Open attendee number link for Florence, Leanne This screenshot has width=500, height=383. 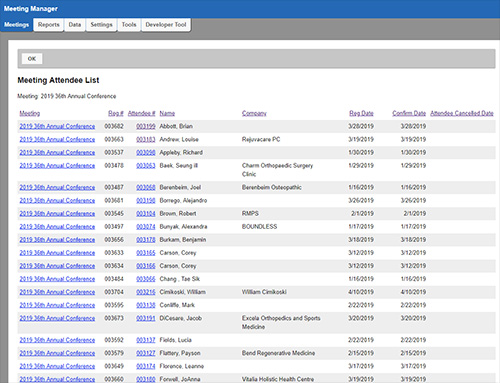pos(146,366)
